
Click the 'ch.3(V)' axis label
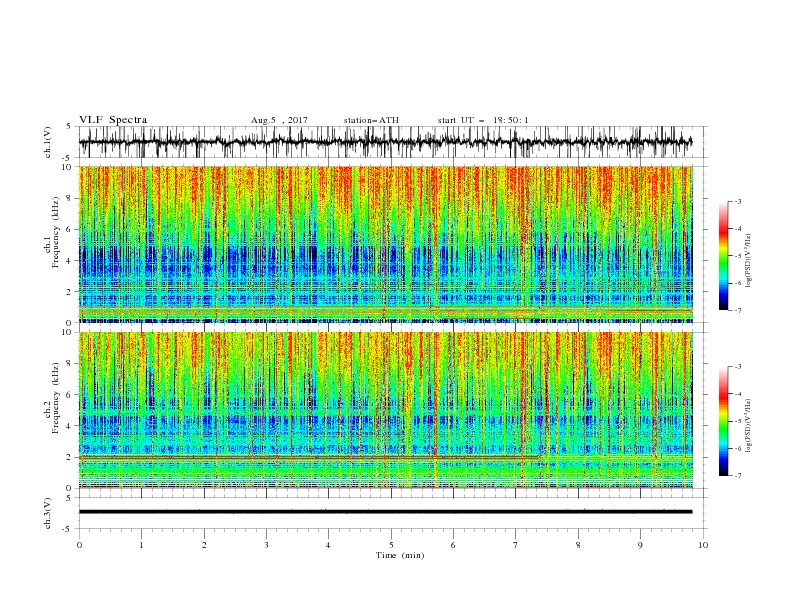click(x=48, y=513)
